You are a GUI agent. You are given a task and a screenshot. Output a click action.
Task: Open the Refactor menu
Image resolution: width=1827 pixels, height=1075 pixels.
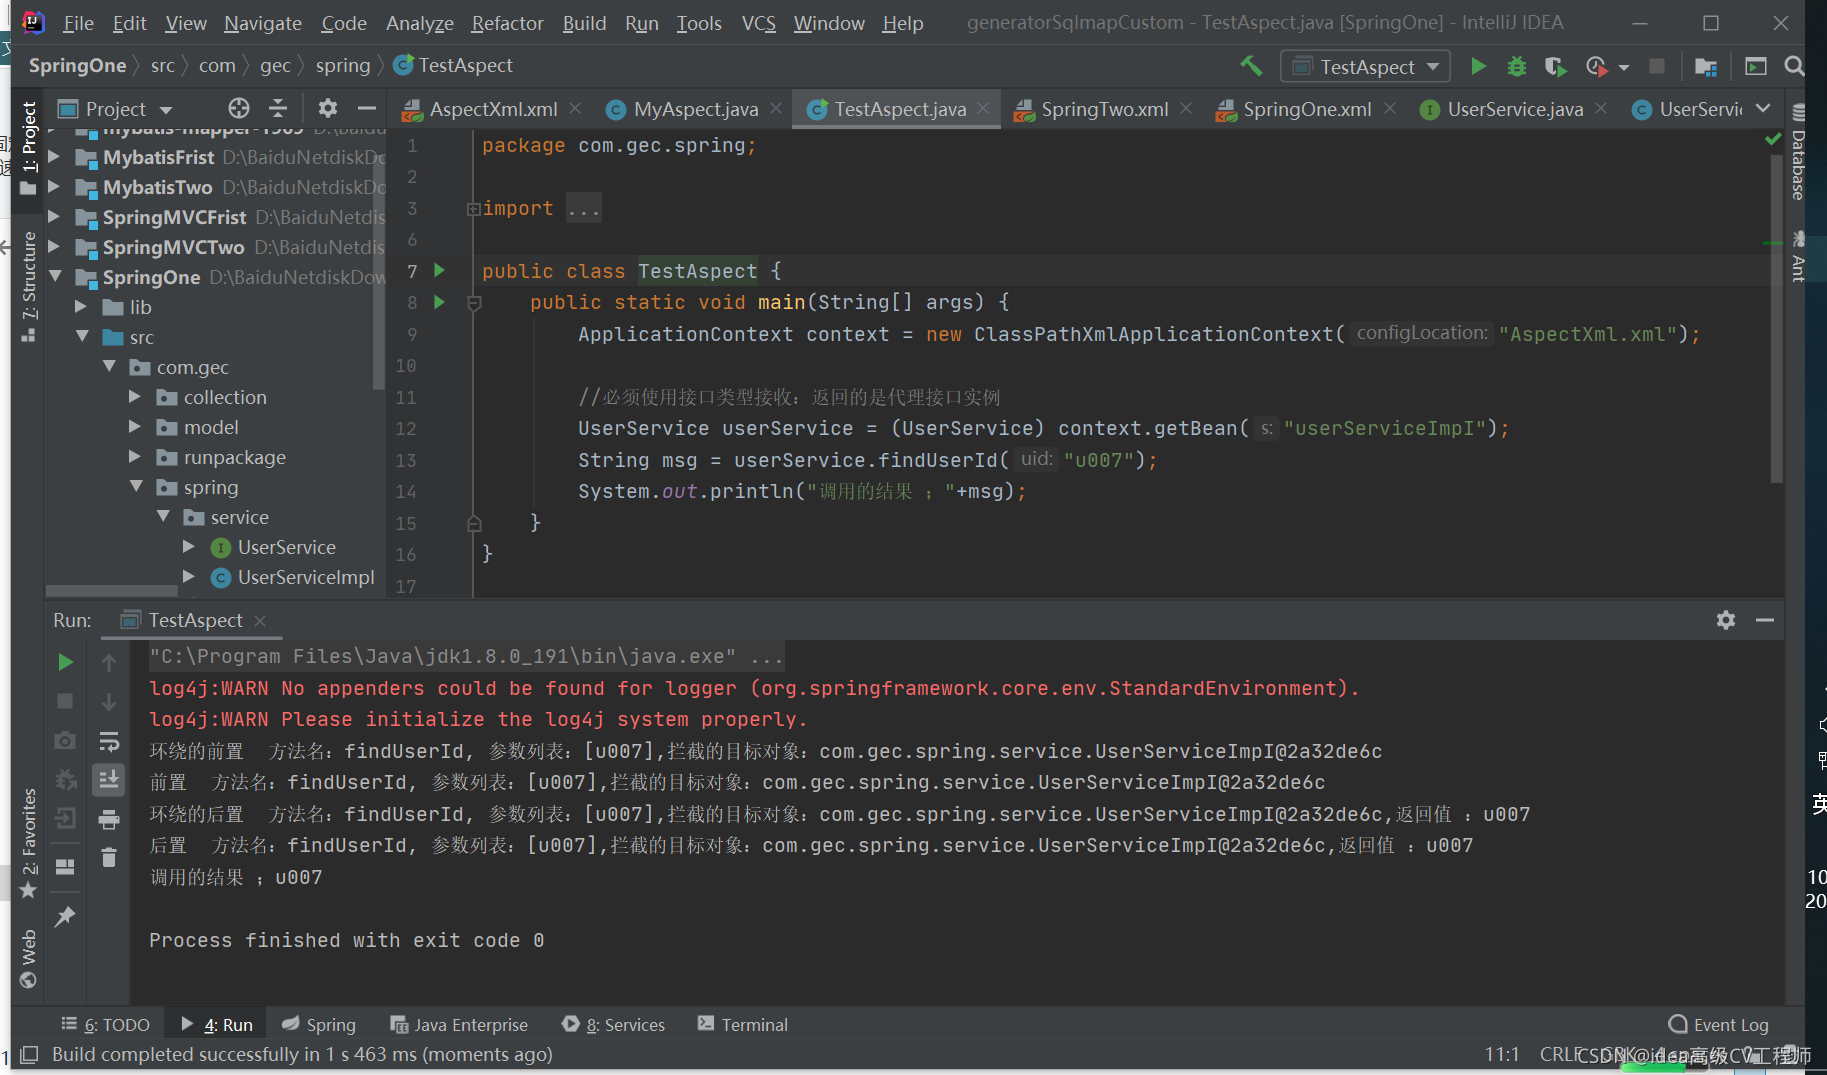click(507, 23)
